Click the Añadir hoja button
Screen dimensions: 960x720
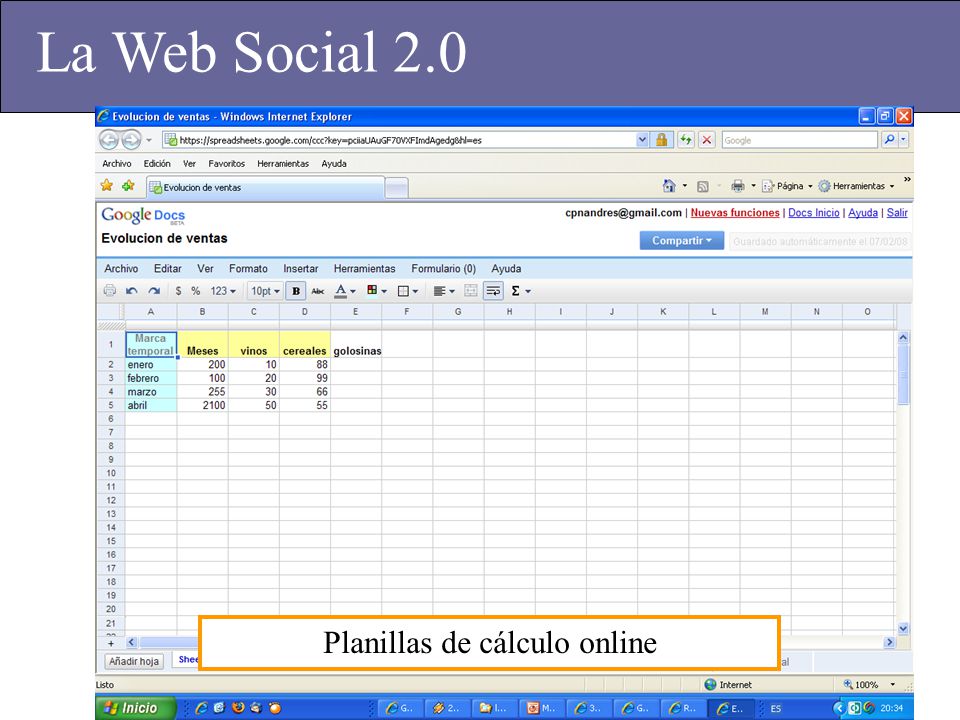click(134, 661)
